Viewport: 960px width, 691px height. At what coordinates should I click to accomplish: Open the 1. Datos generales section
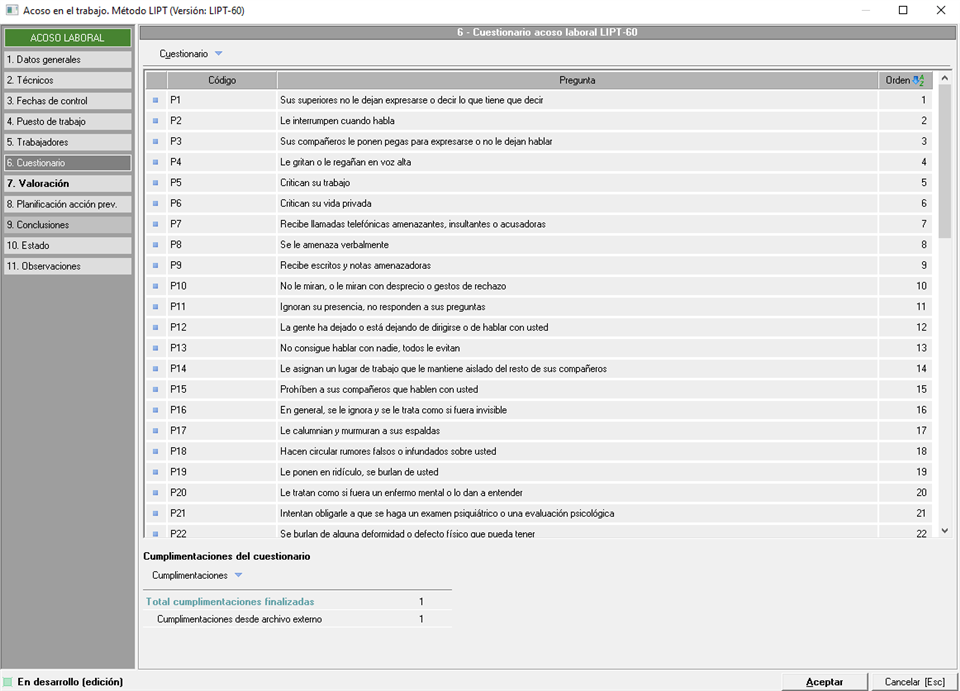tap(67, 60)
